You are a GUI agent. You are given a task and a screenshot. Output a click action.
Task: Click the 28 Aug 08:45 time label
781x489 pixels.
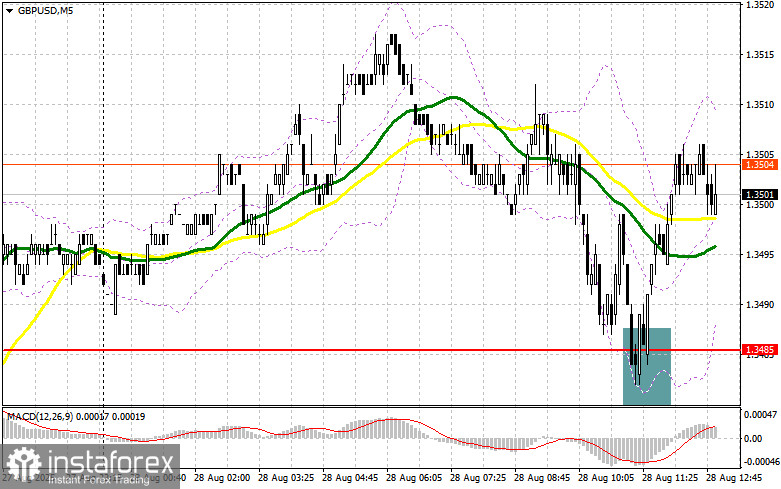[542, 478]
